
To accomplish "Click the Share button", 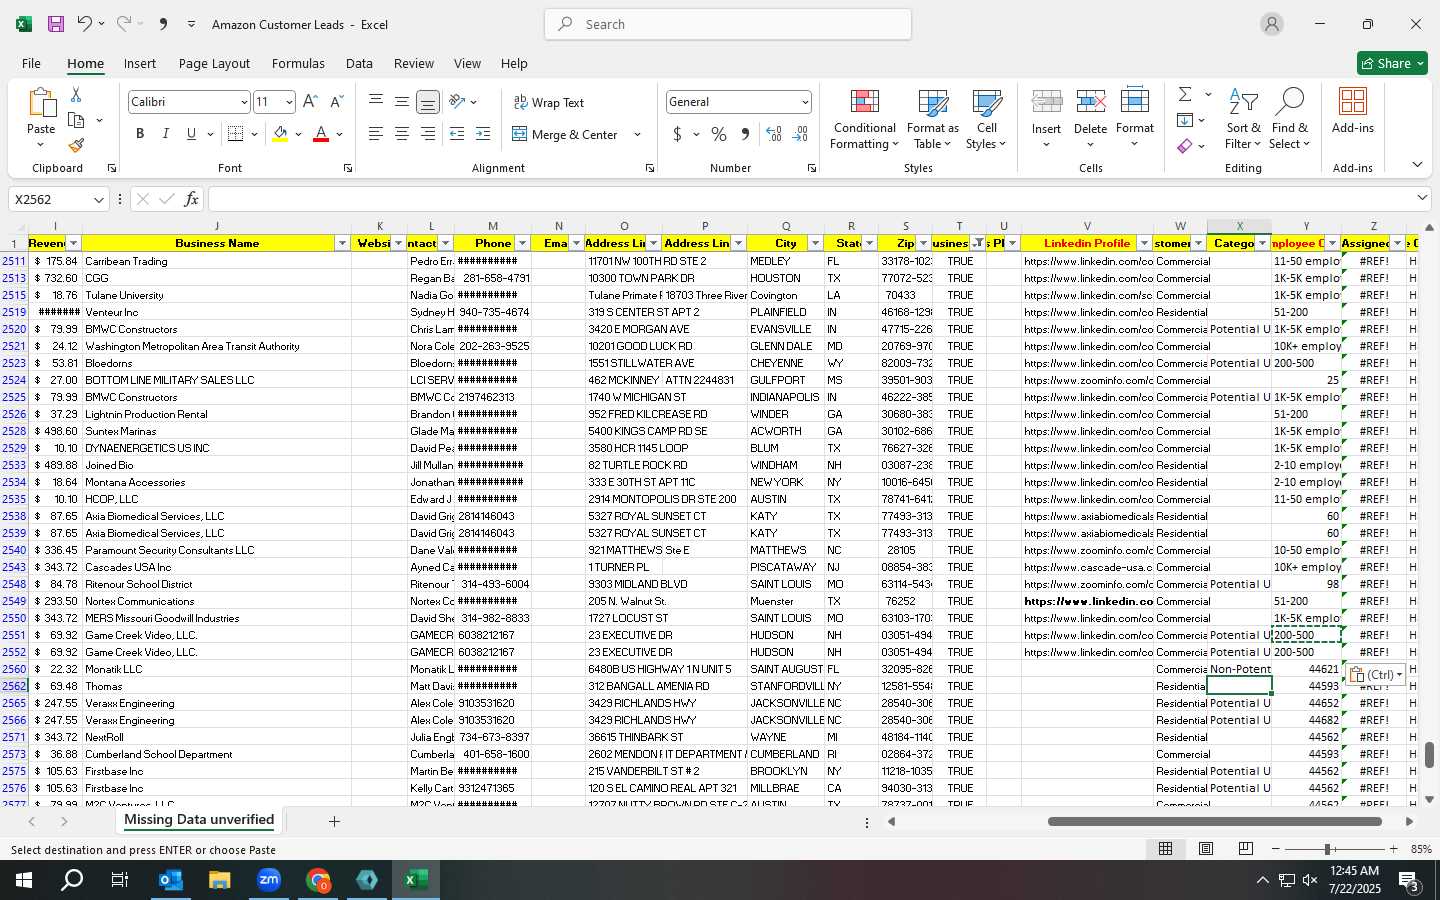I will point(1392,63).
